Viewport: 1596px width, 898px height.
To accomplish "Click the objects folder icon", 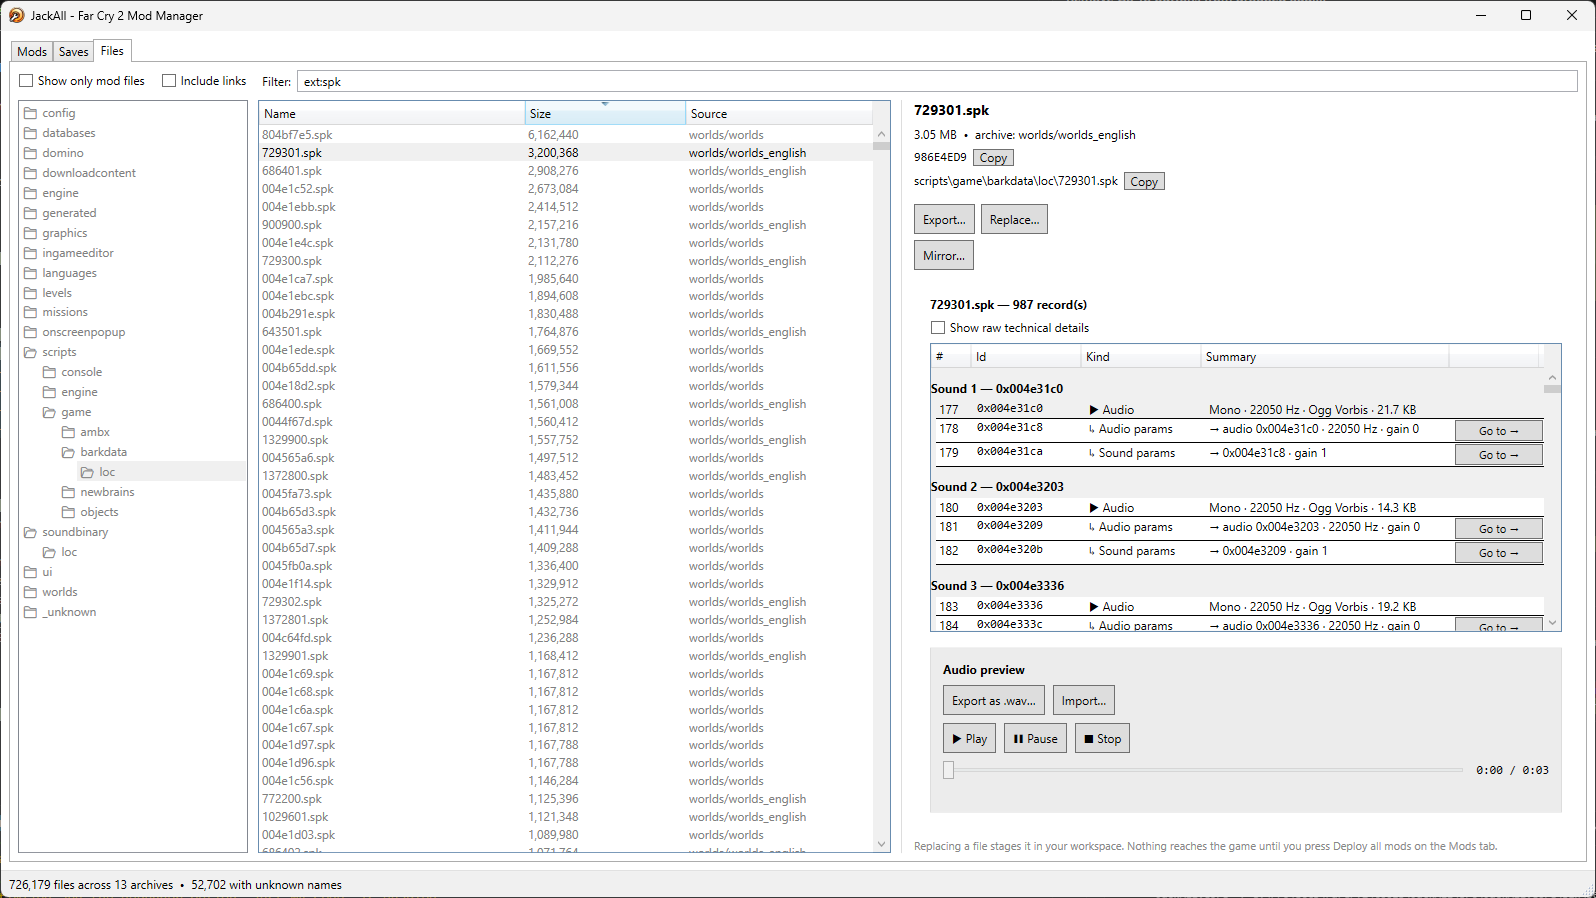I will 68,512.
